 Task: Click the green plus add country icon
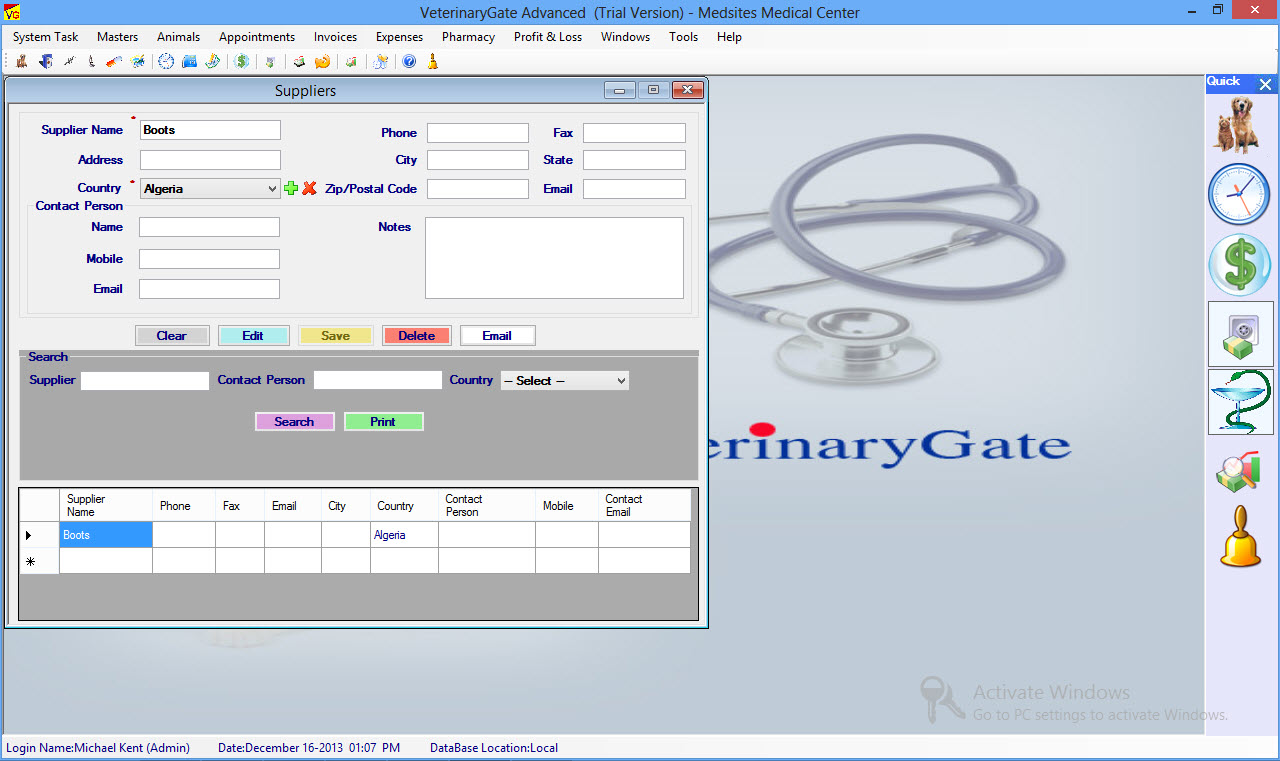pyautogui.click(x=291, y=188)
